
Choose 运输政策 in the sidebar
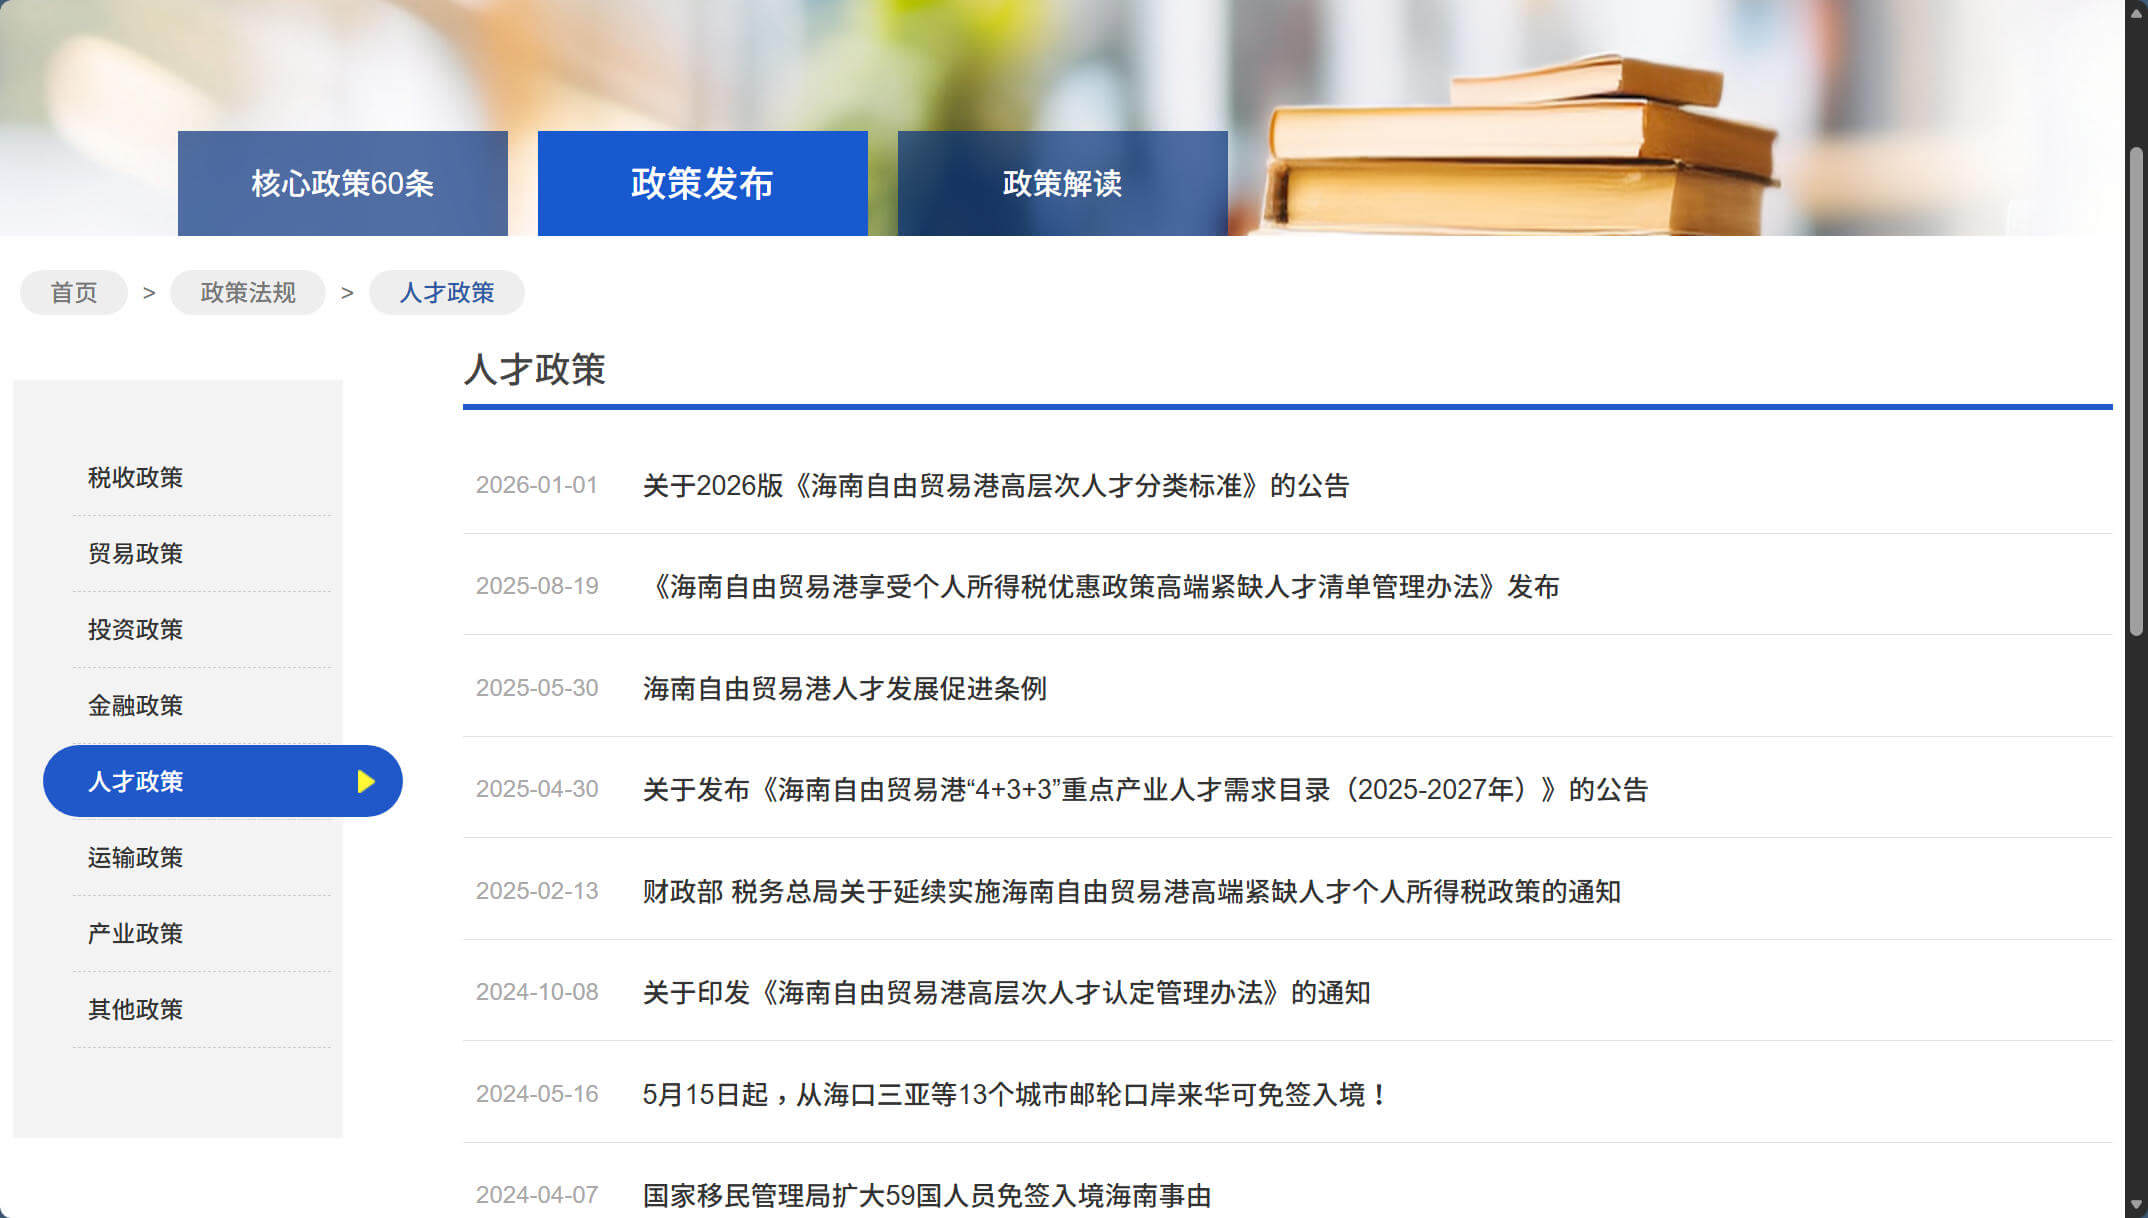(x=136, y=858)
